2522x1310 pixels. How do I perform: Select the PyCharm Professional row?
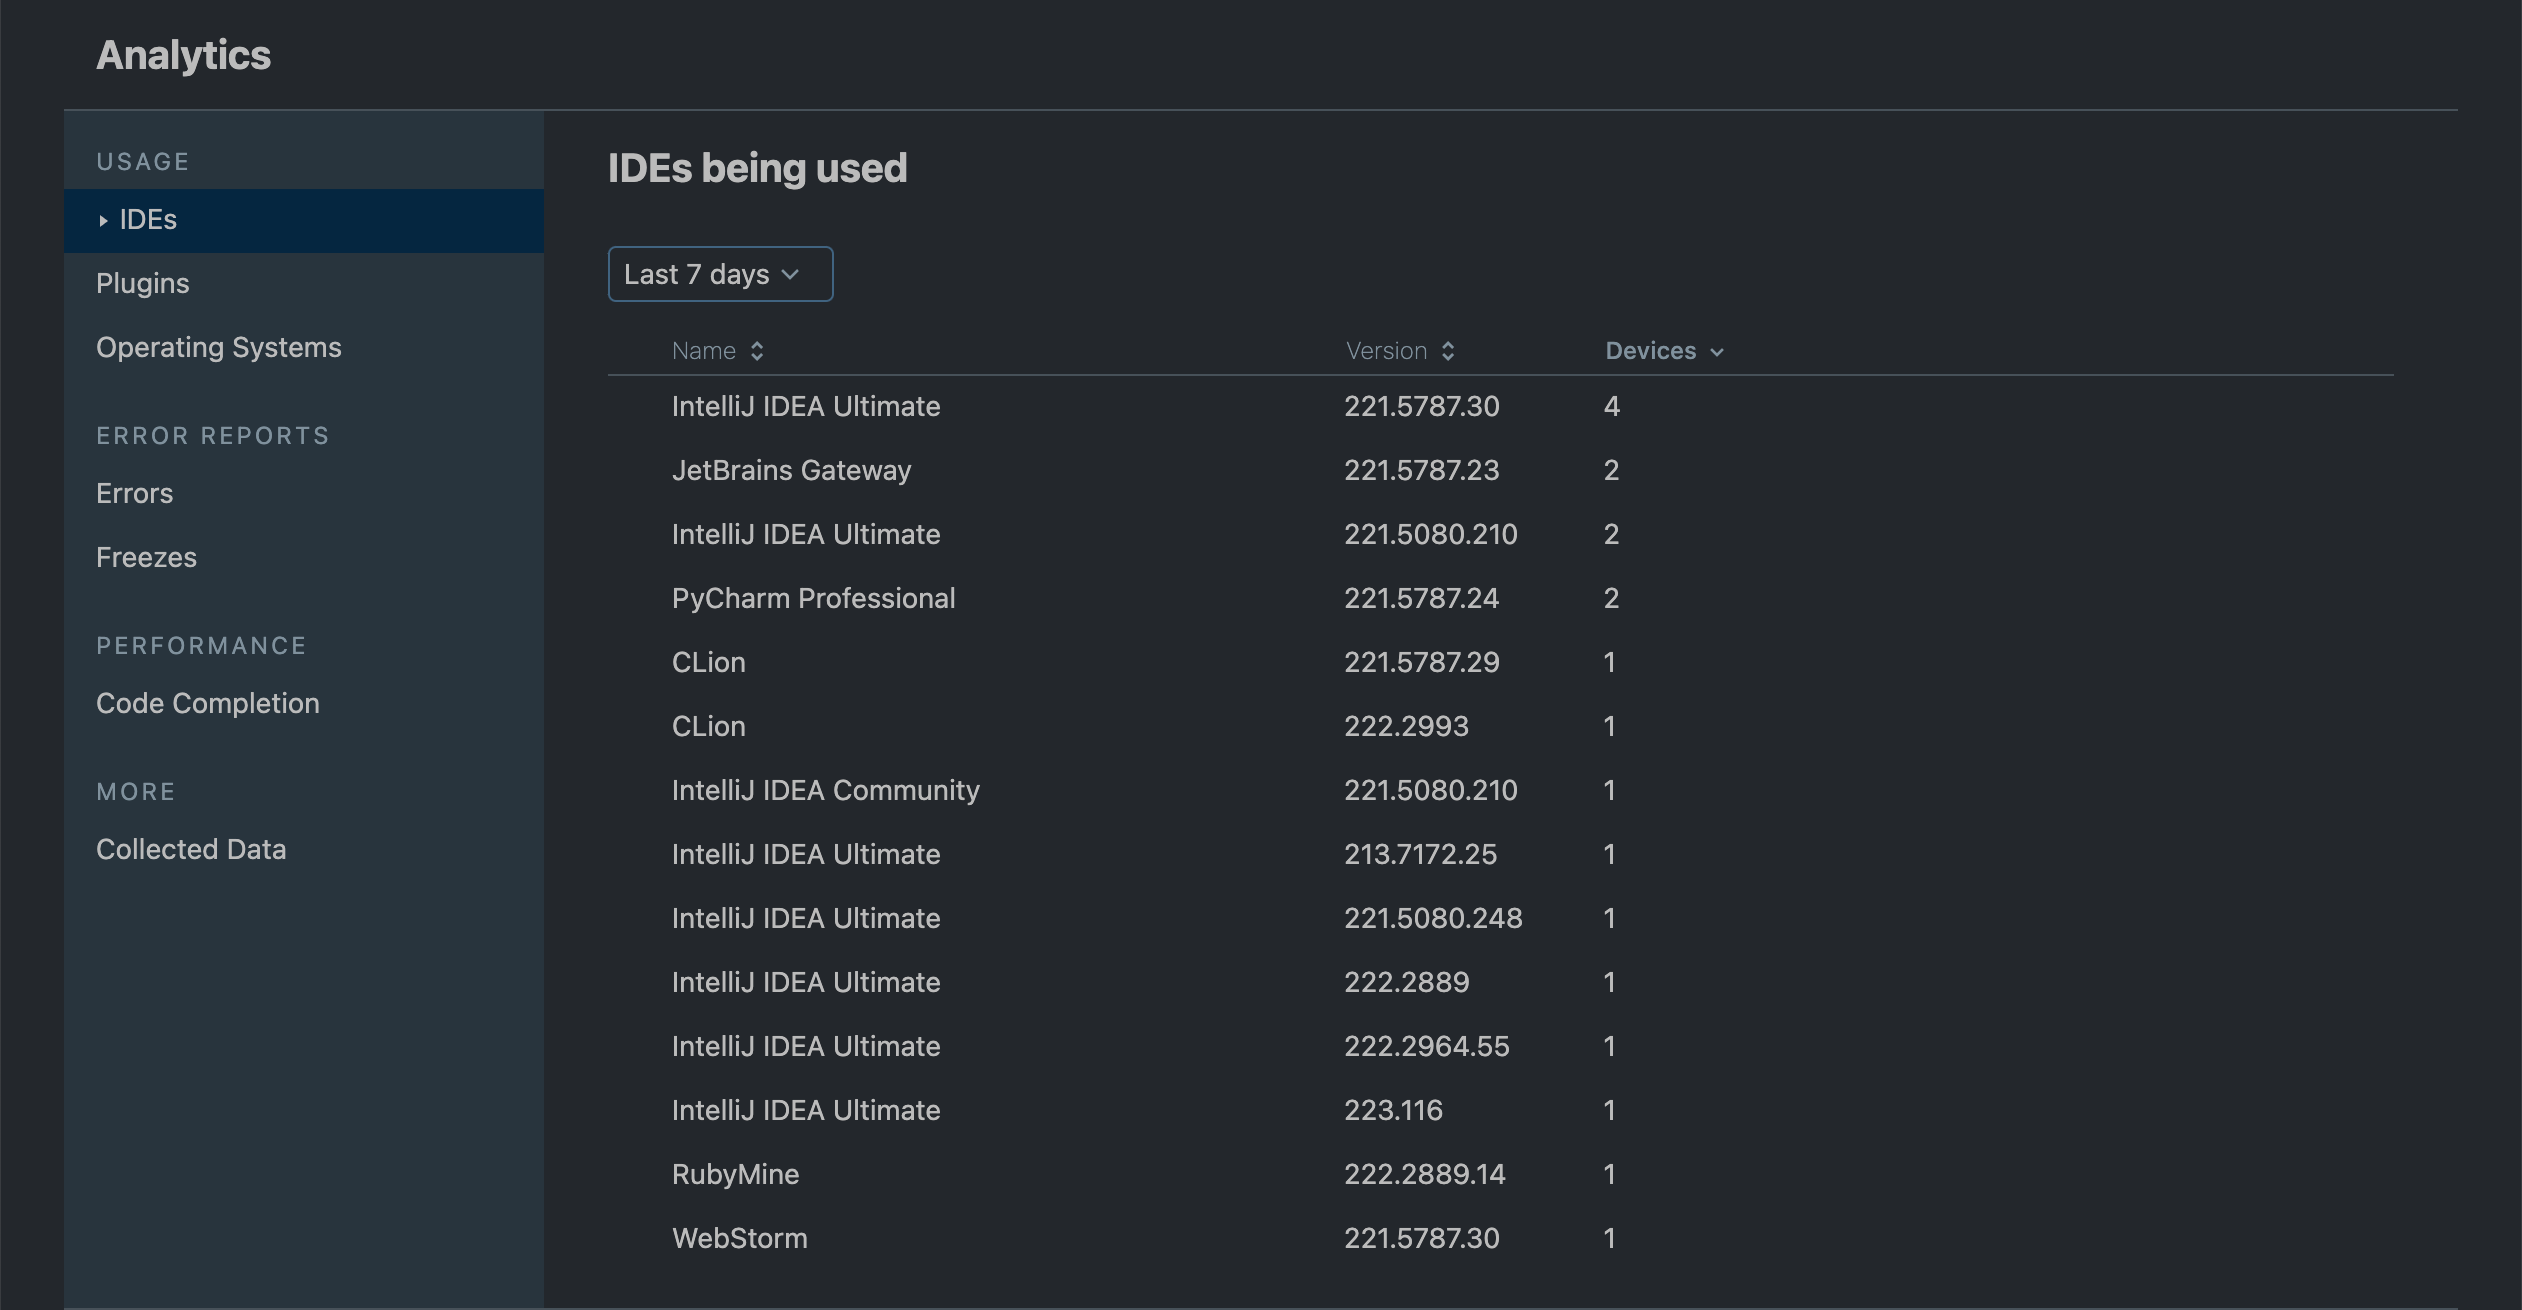click(x=813, y=598)
